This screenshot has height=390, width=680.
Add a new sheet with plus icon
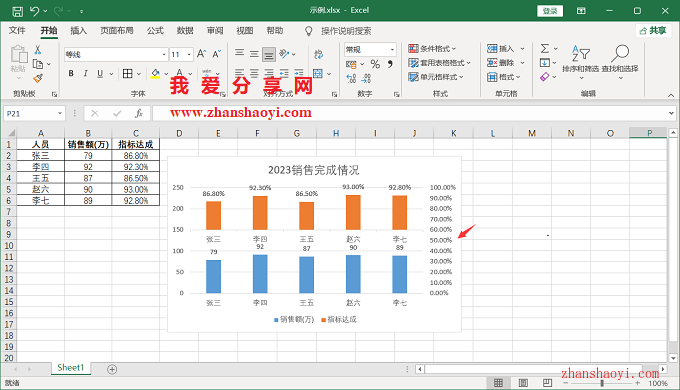click(112, 369)
